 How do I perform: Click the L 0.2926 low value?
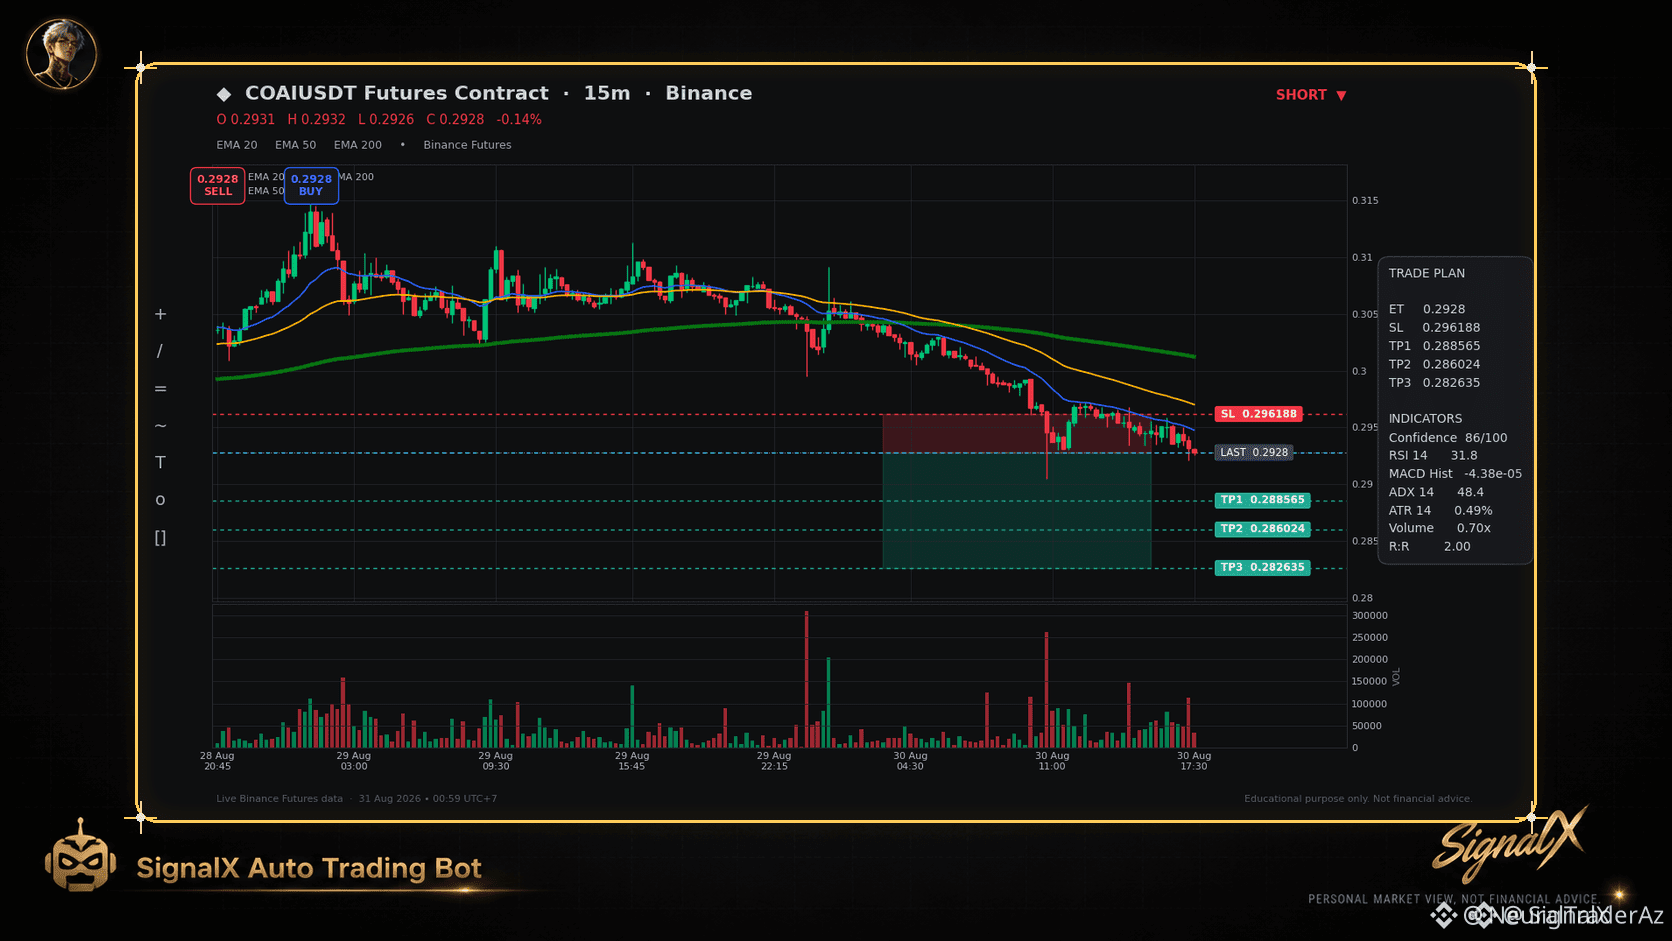point(386,119)
